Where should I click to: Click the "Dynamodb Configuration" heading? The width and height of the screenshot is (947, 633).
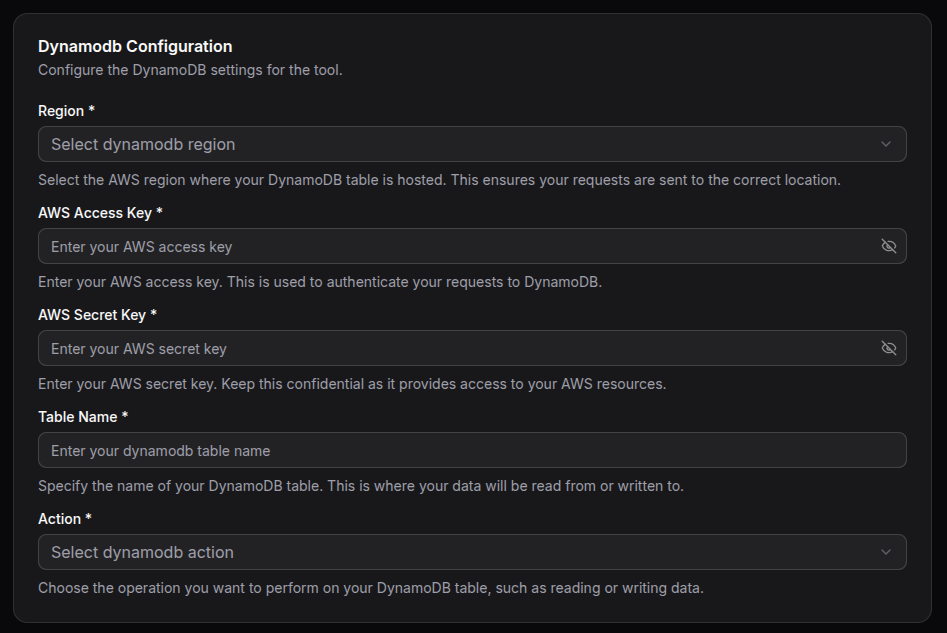pos(135,46)
